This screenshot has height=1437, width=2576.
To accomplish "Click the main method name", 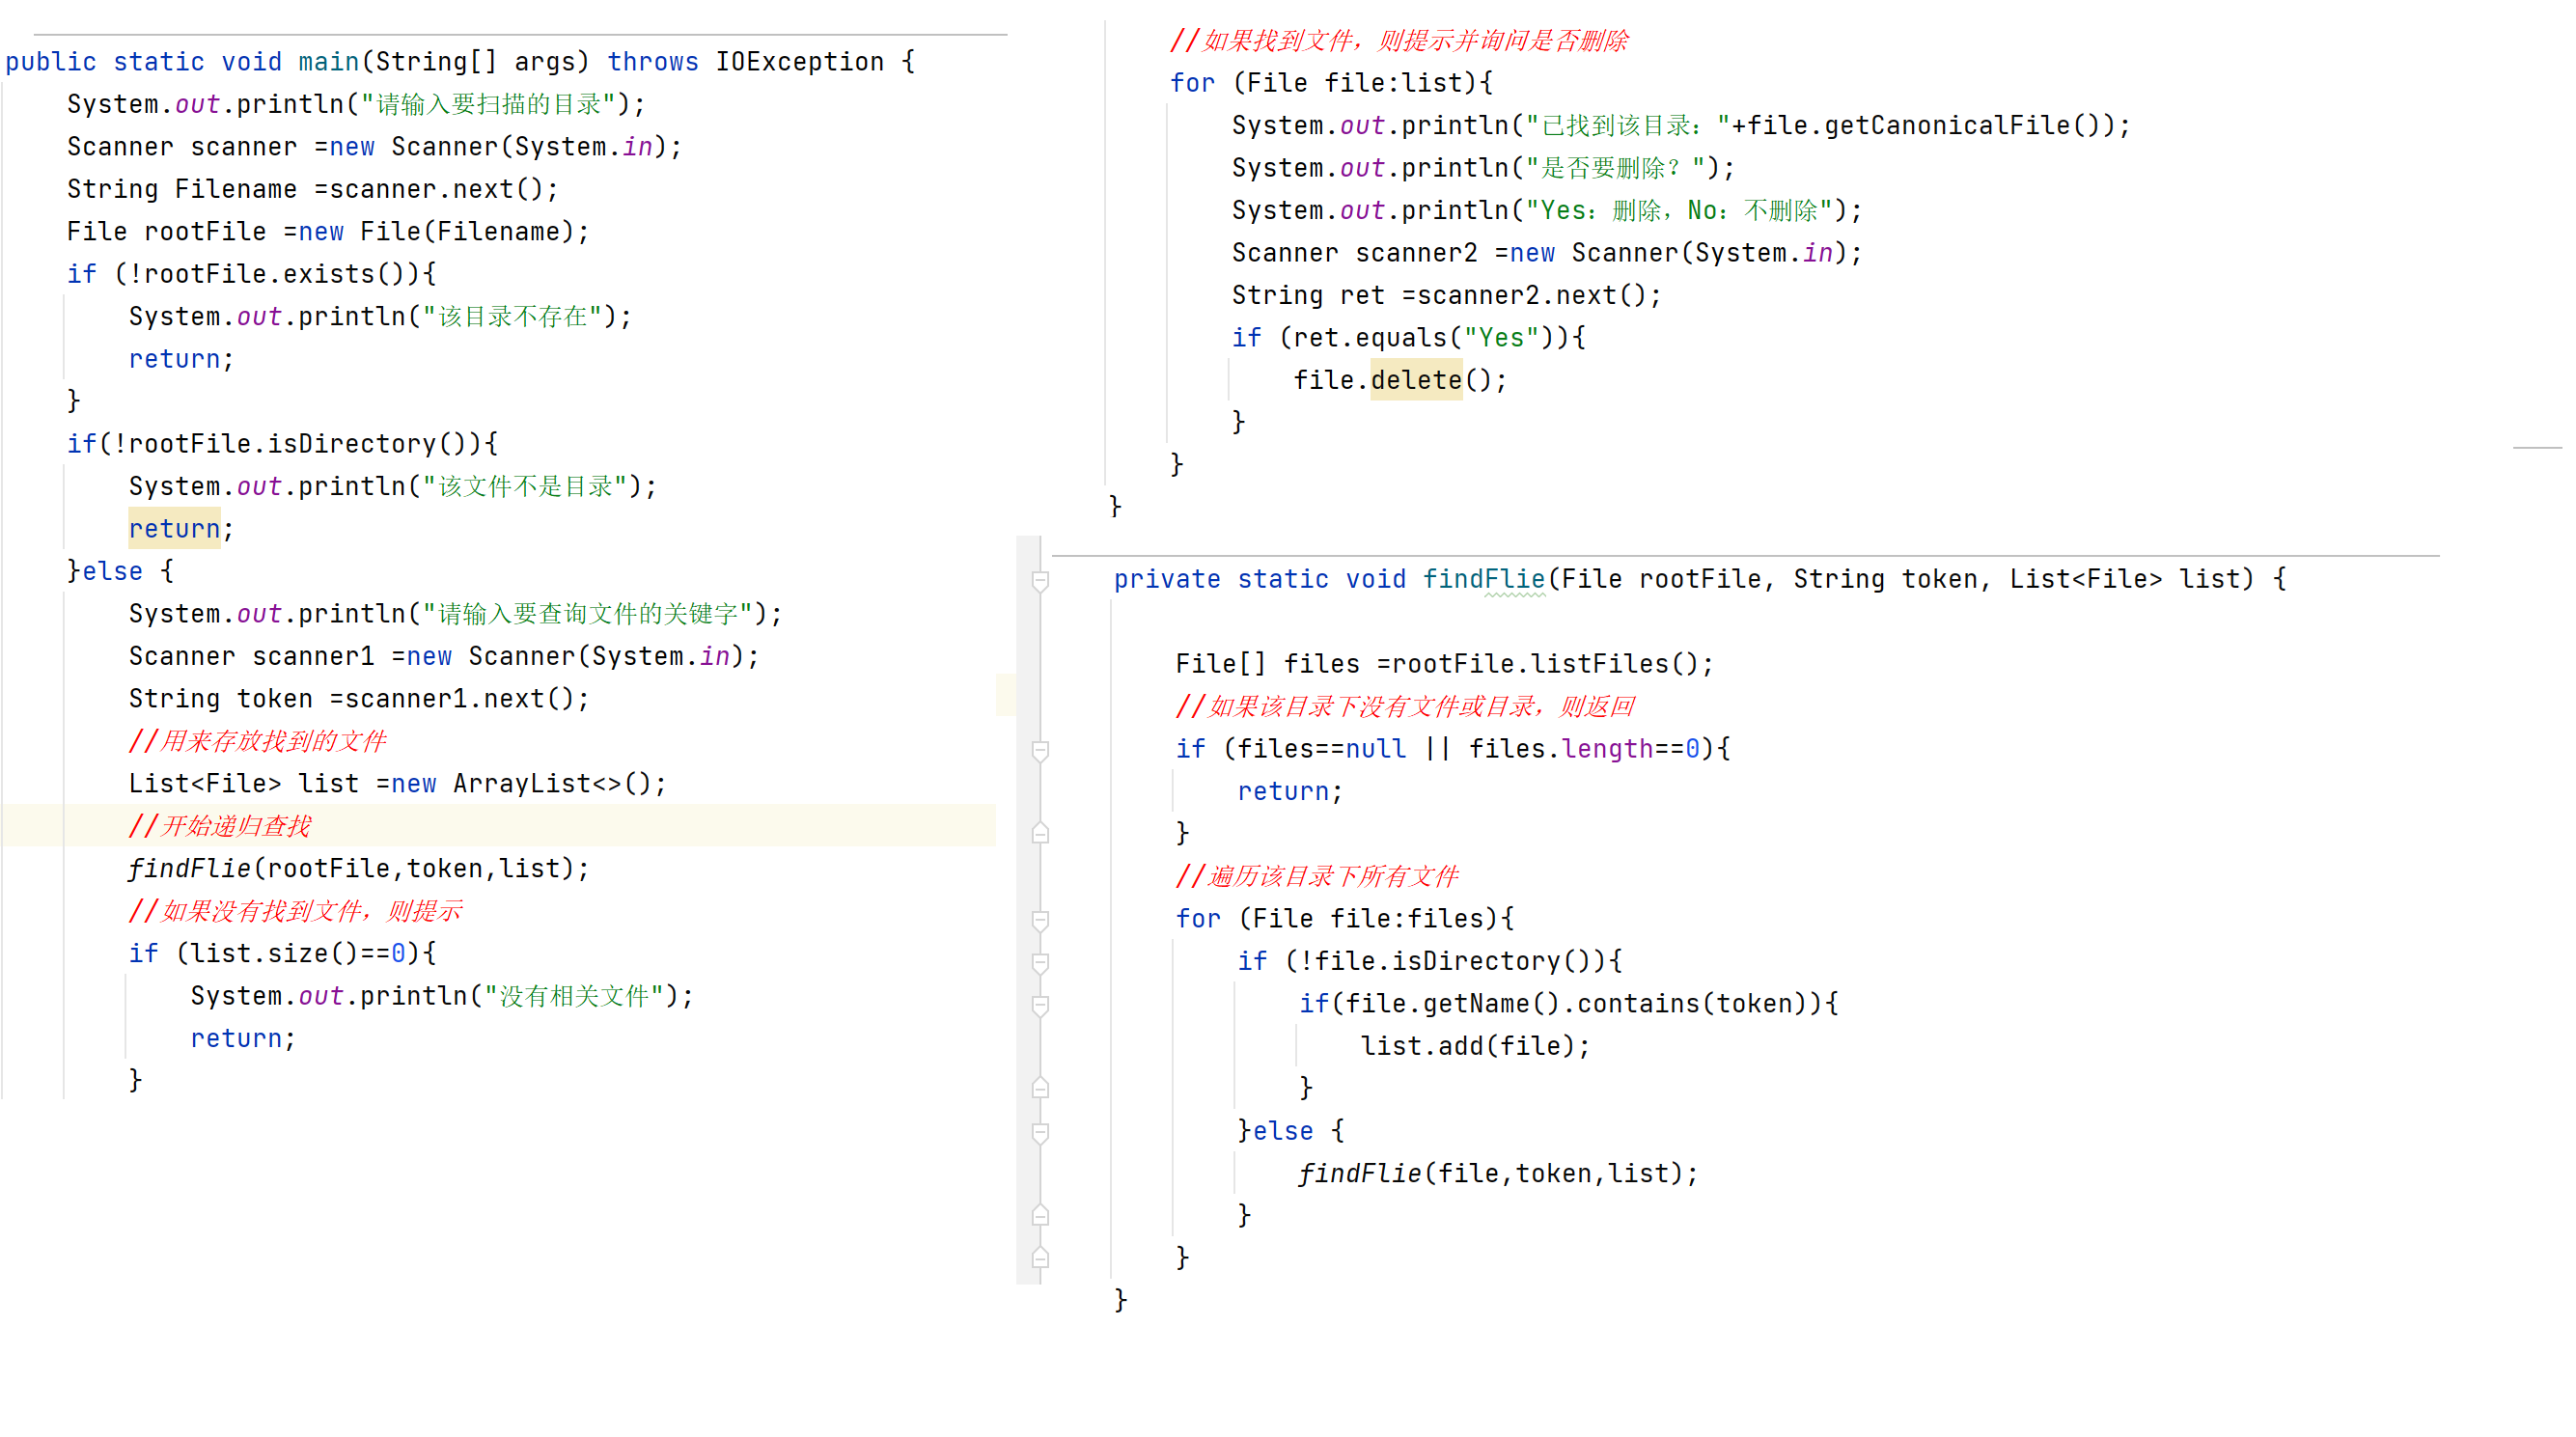I will [328, 62].
